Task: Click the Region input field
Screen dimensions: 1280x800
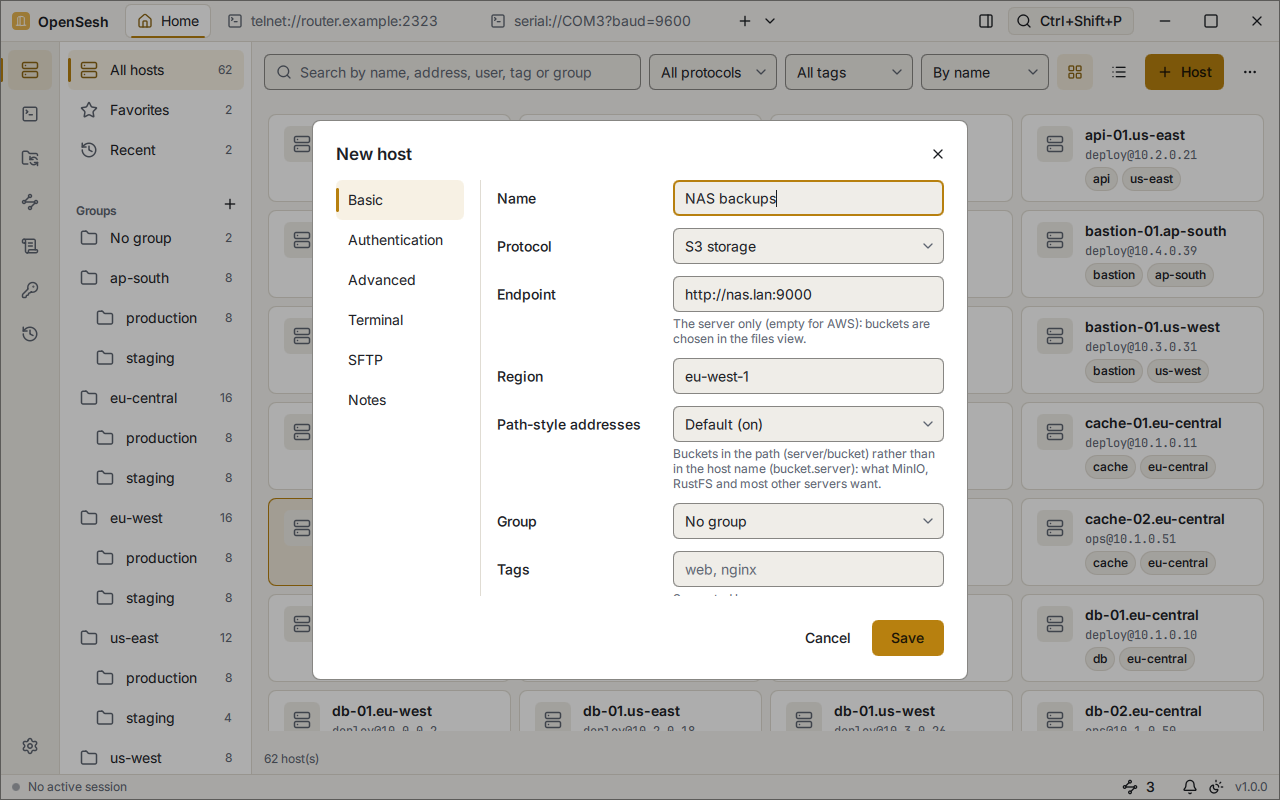Action: pyautogui.click(x=808, y=376)
